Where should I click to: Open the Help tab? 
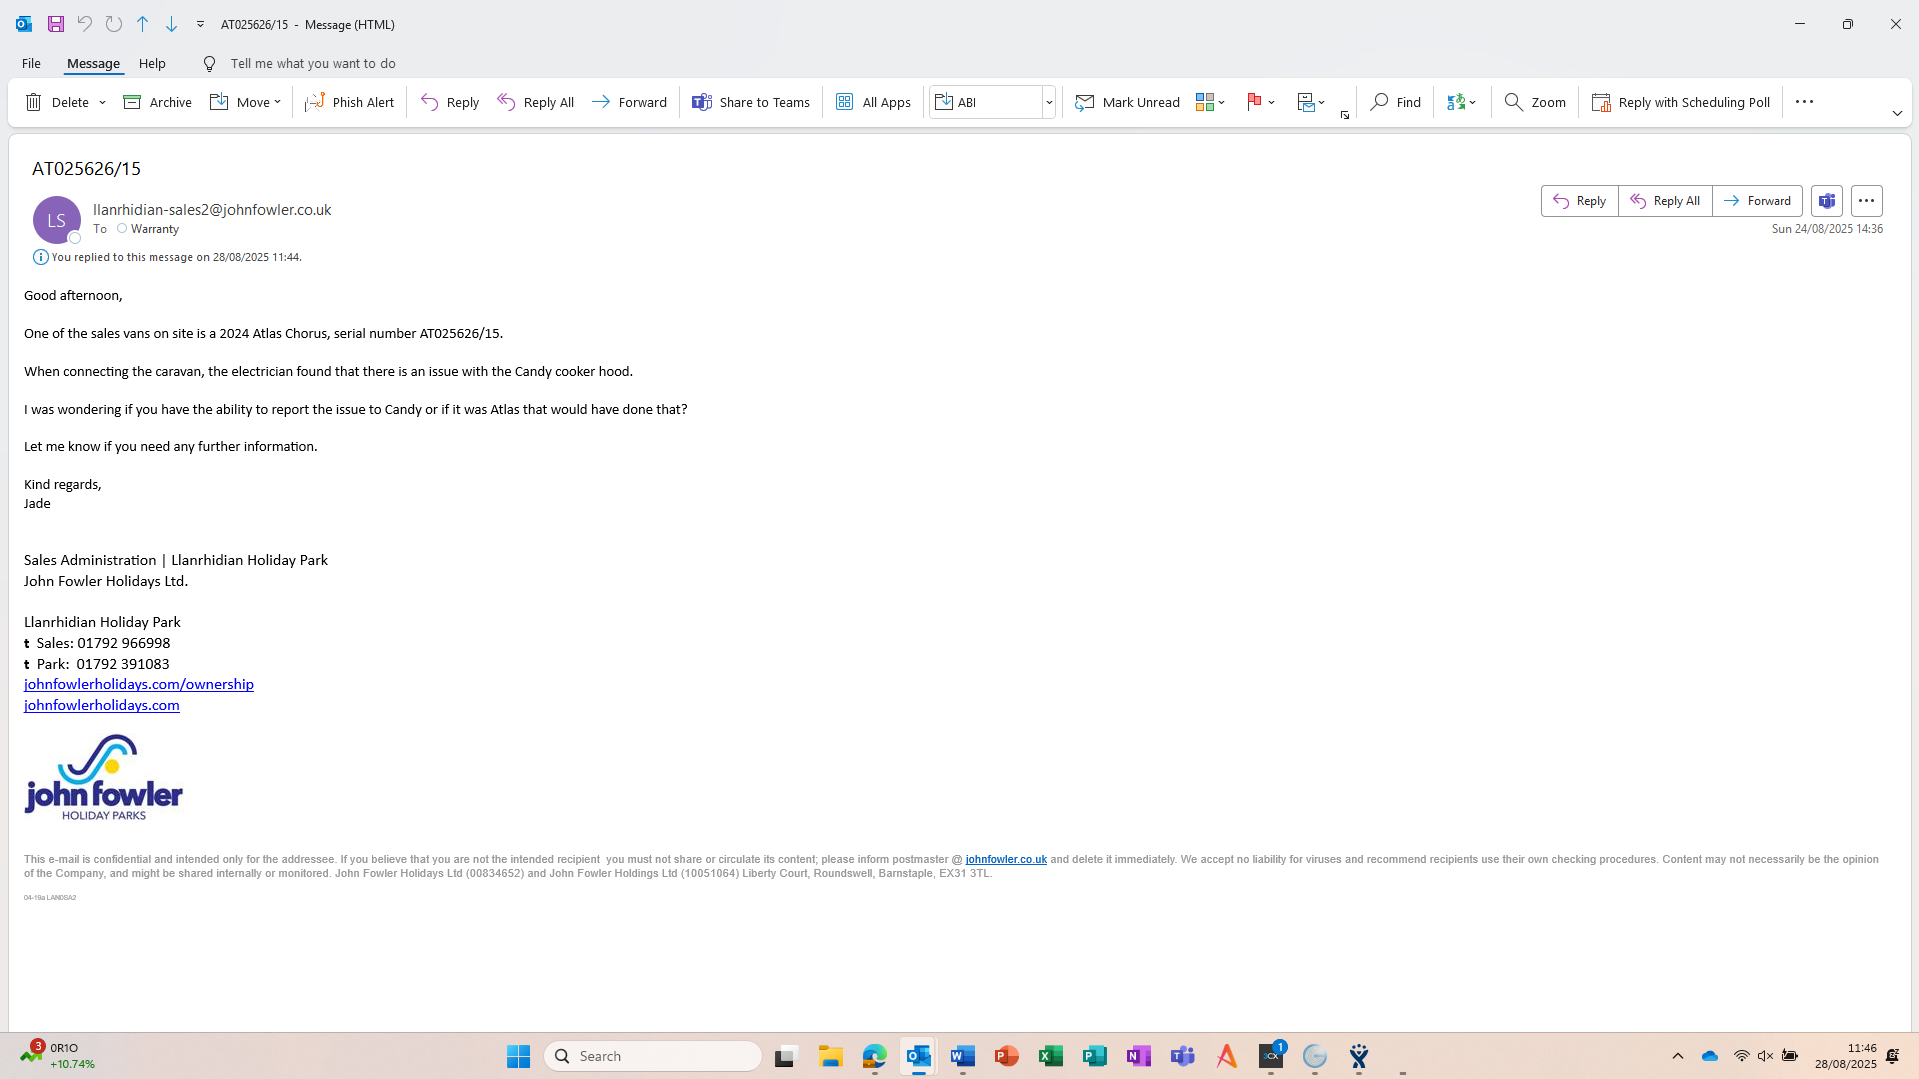tap(152, 63)
